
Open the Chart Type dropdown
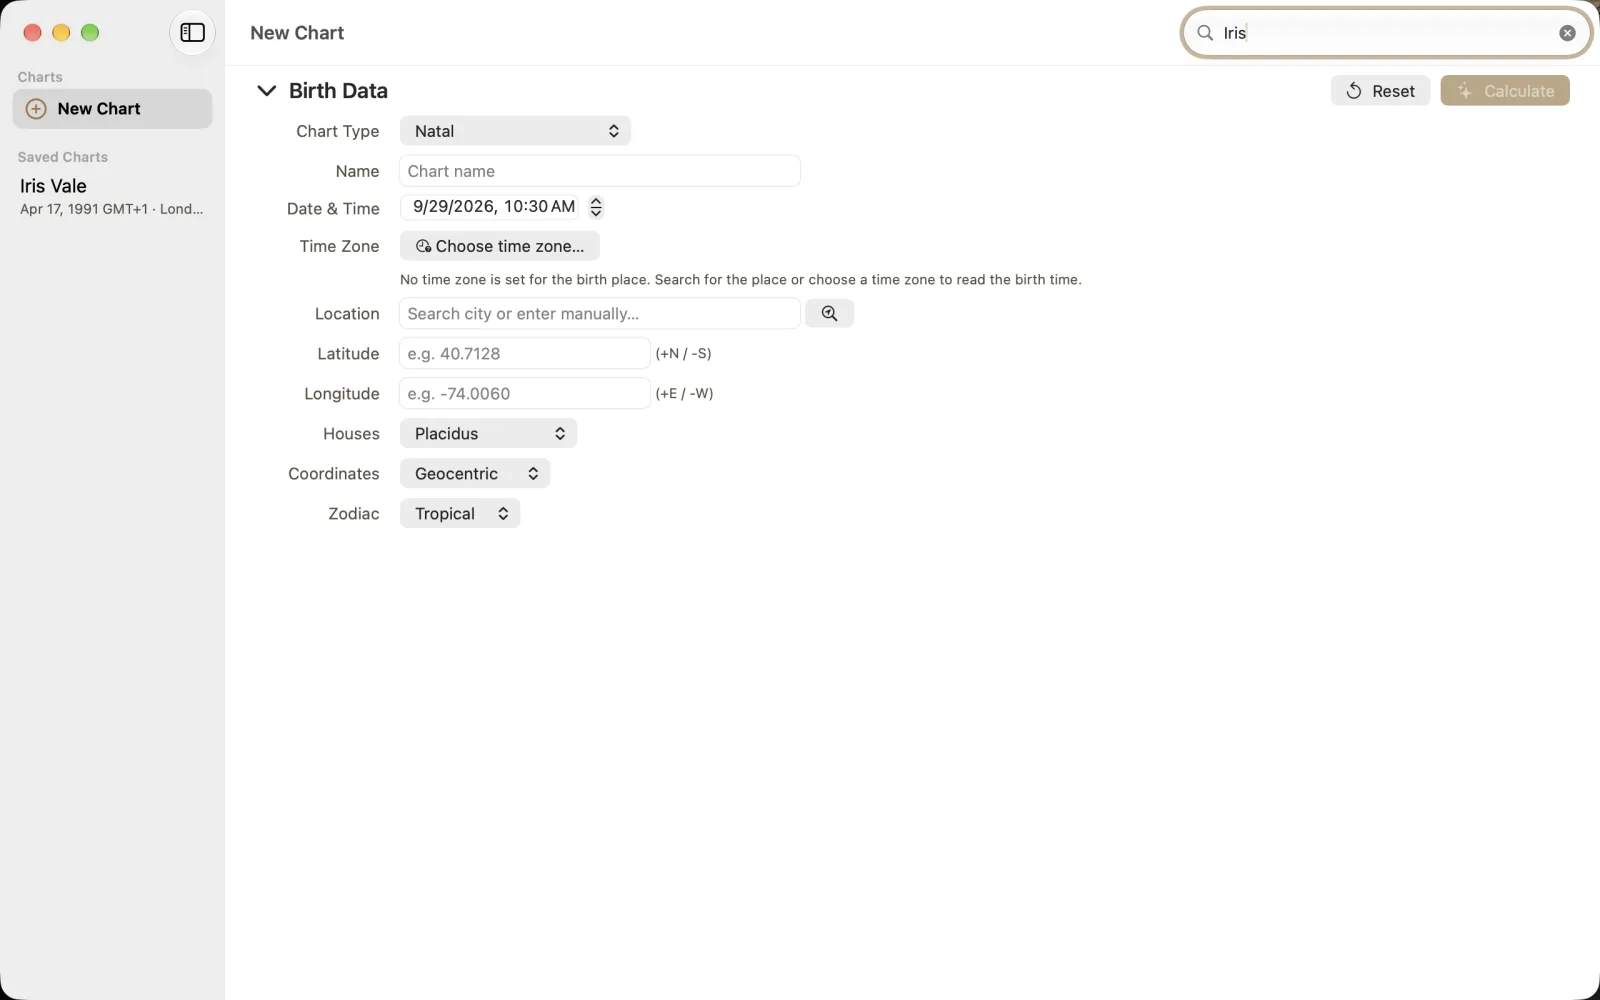pos(515,131)
